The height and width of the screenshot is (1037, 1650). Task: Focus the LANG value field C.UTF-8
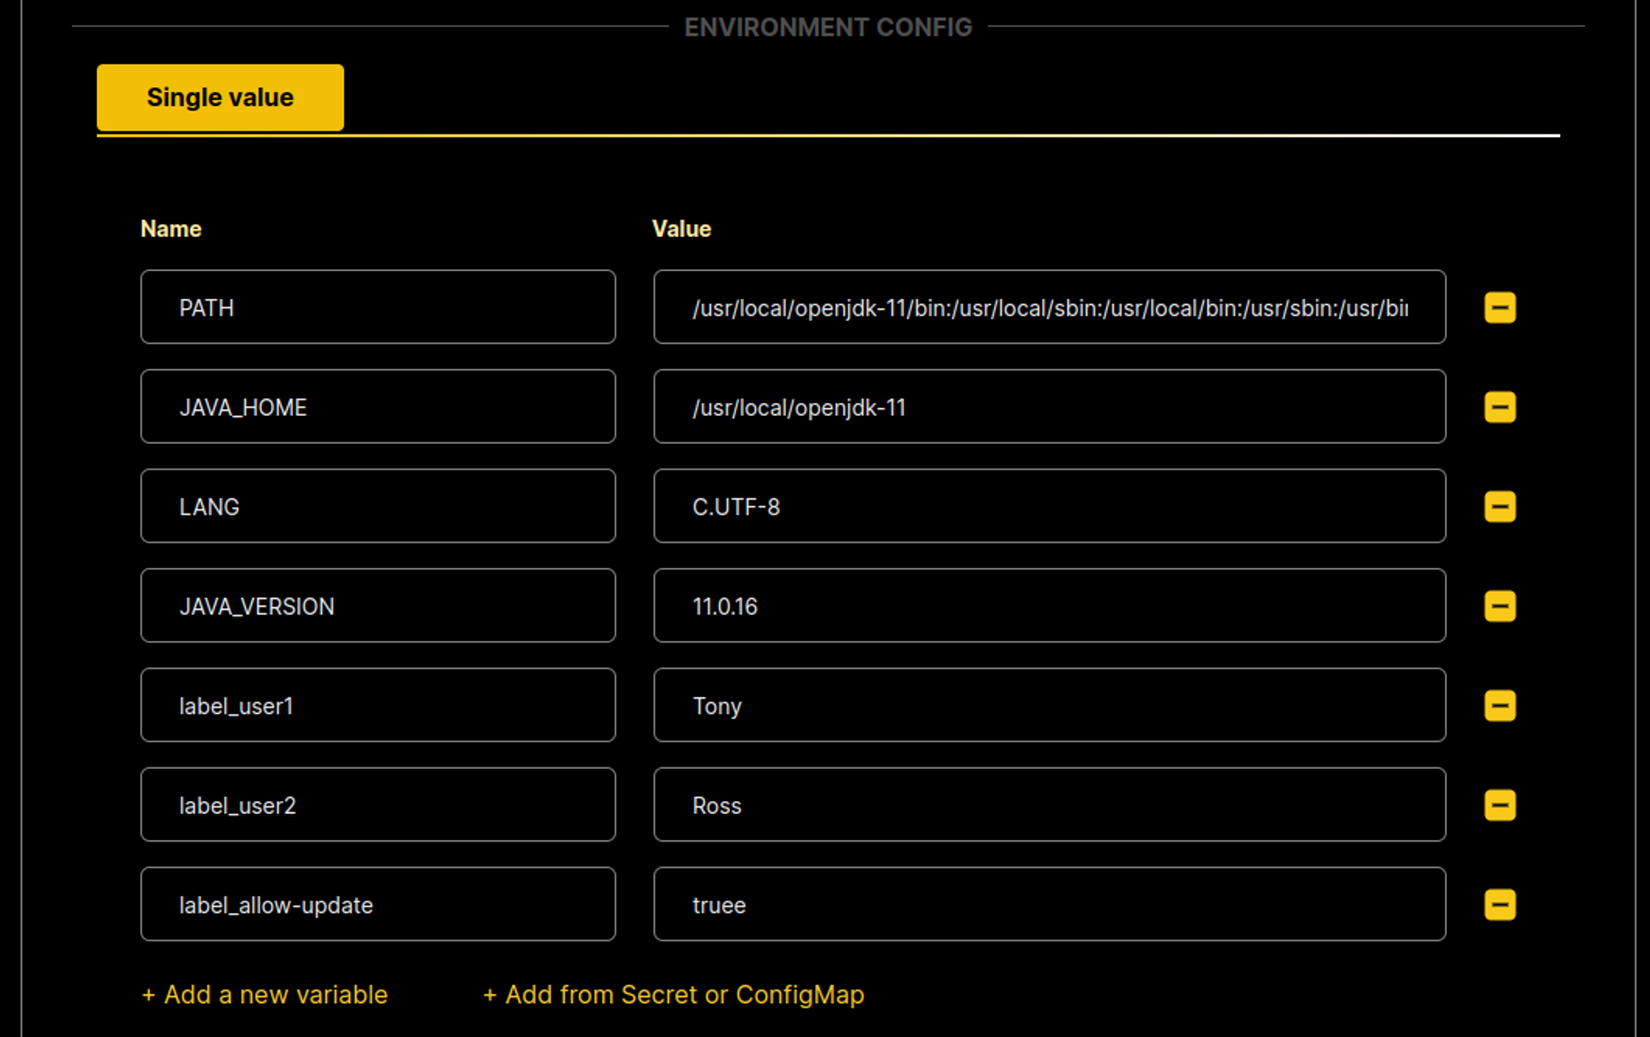click(x=1049, y=507)
